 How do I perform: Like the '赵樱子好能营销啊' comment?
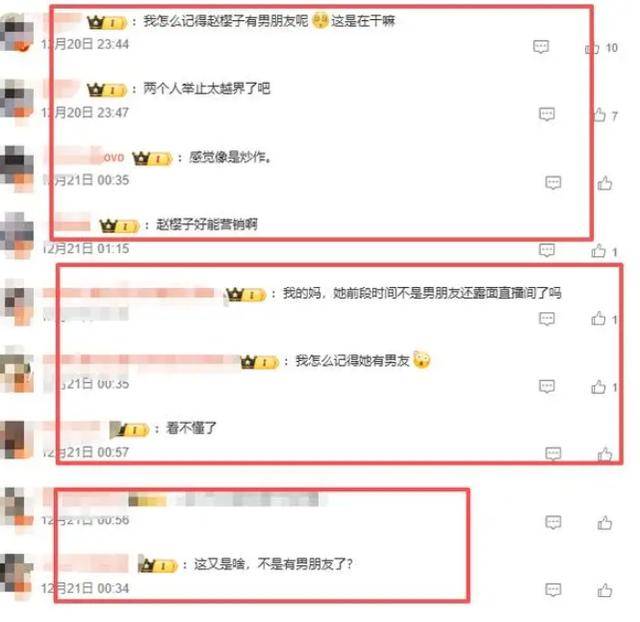(598, 251)
